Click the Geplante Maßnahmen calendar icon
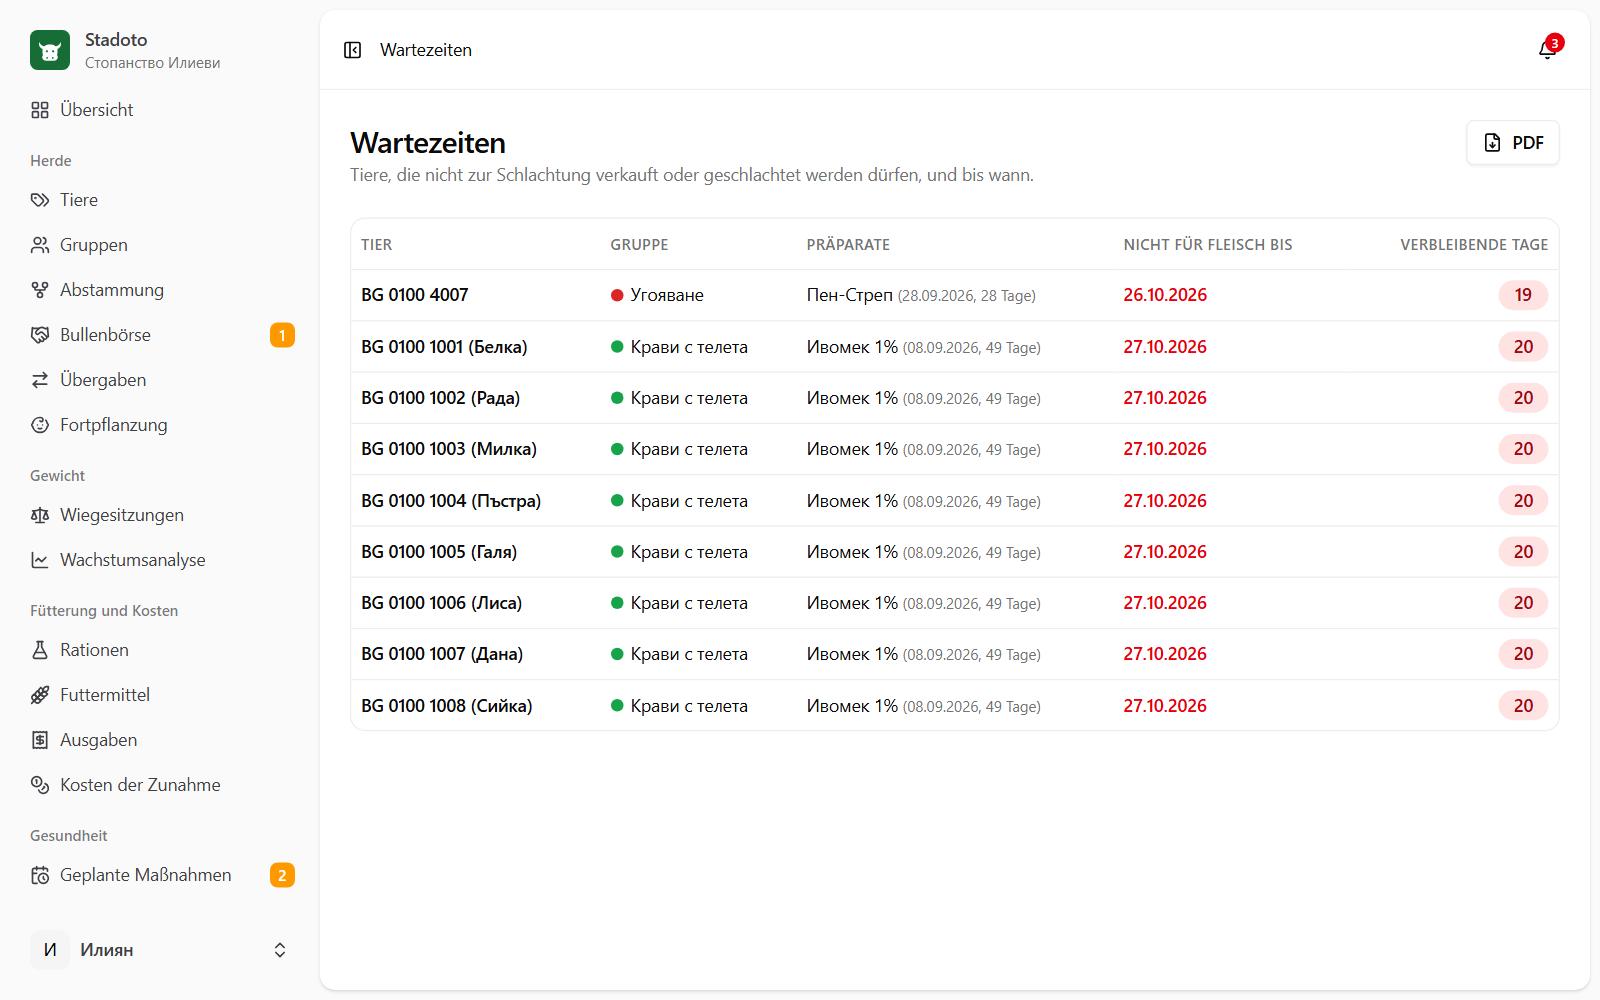 pos(40,875)
